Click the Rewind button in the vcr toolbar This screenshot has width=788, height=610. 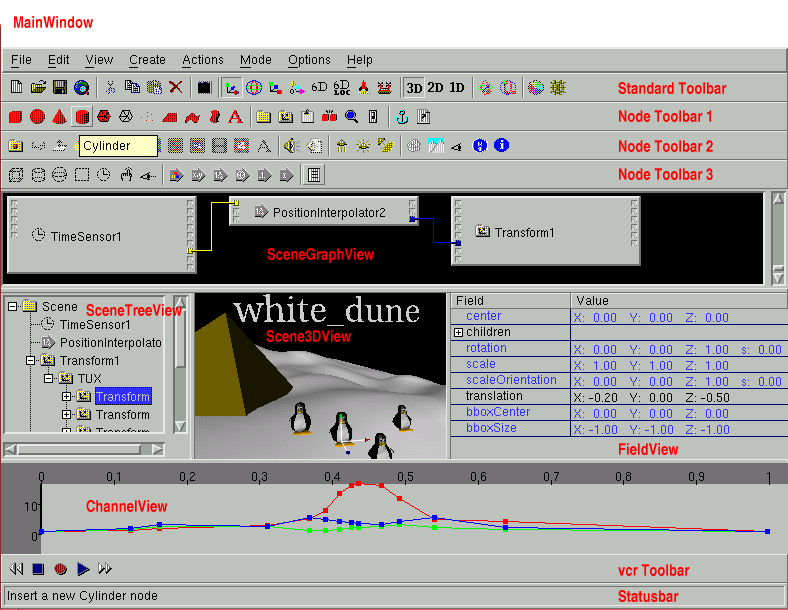point(16,569)
